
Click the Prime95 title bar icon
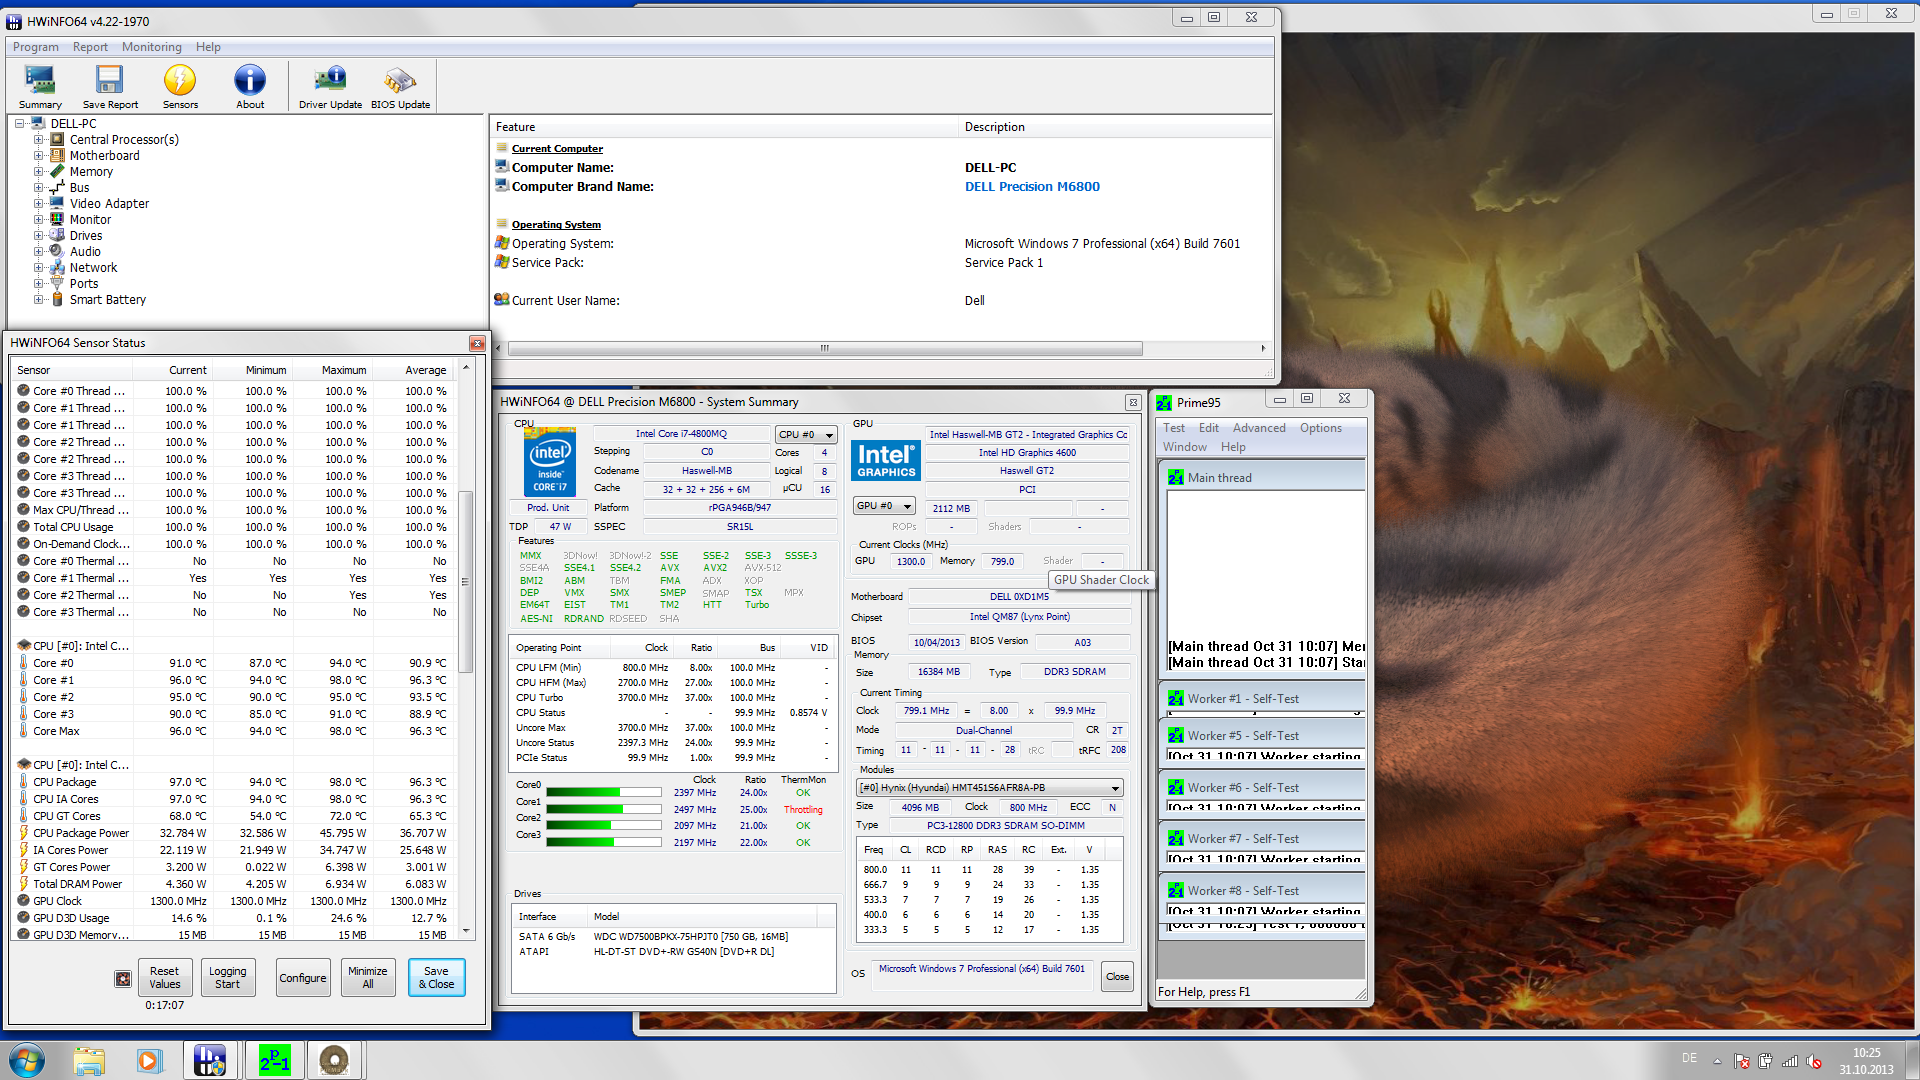[x=1164, y=403]
